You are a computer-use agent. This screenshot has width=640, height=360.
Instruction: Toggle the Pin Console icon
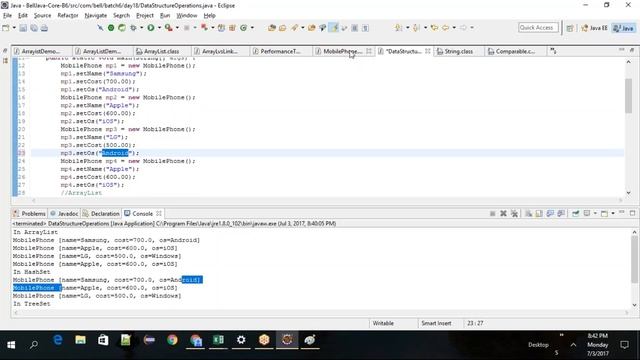coord(576,213)
